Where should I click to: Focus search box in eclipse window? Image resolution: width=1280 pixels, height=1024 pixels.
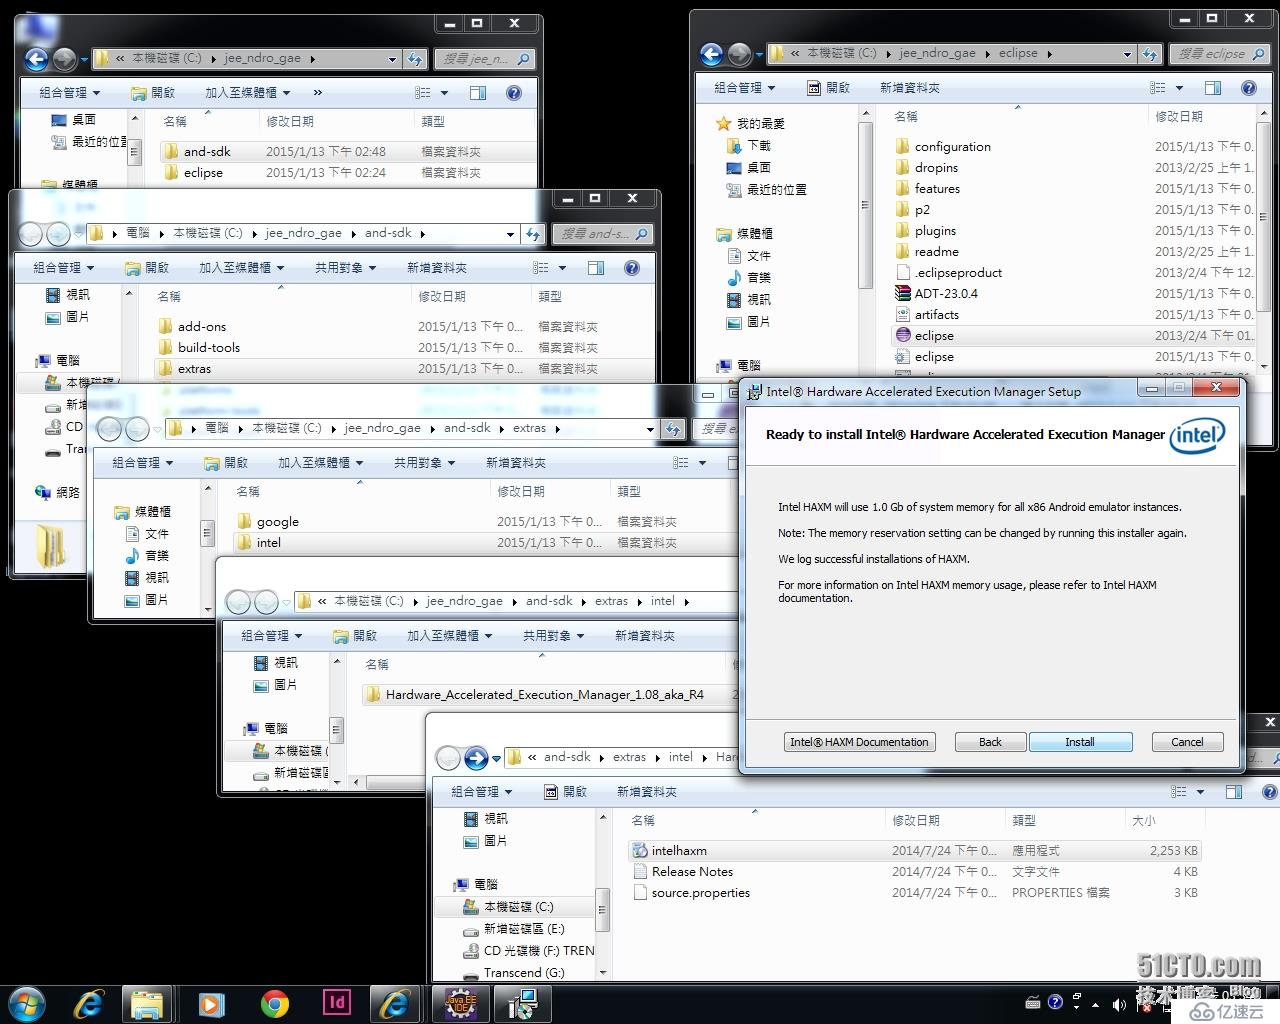tap(1220, 54)
